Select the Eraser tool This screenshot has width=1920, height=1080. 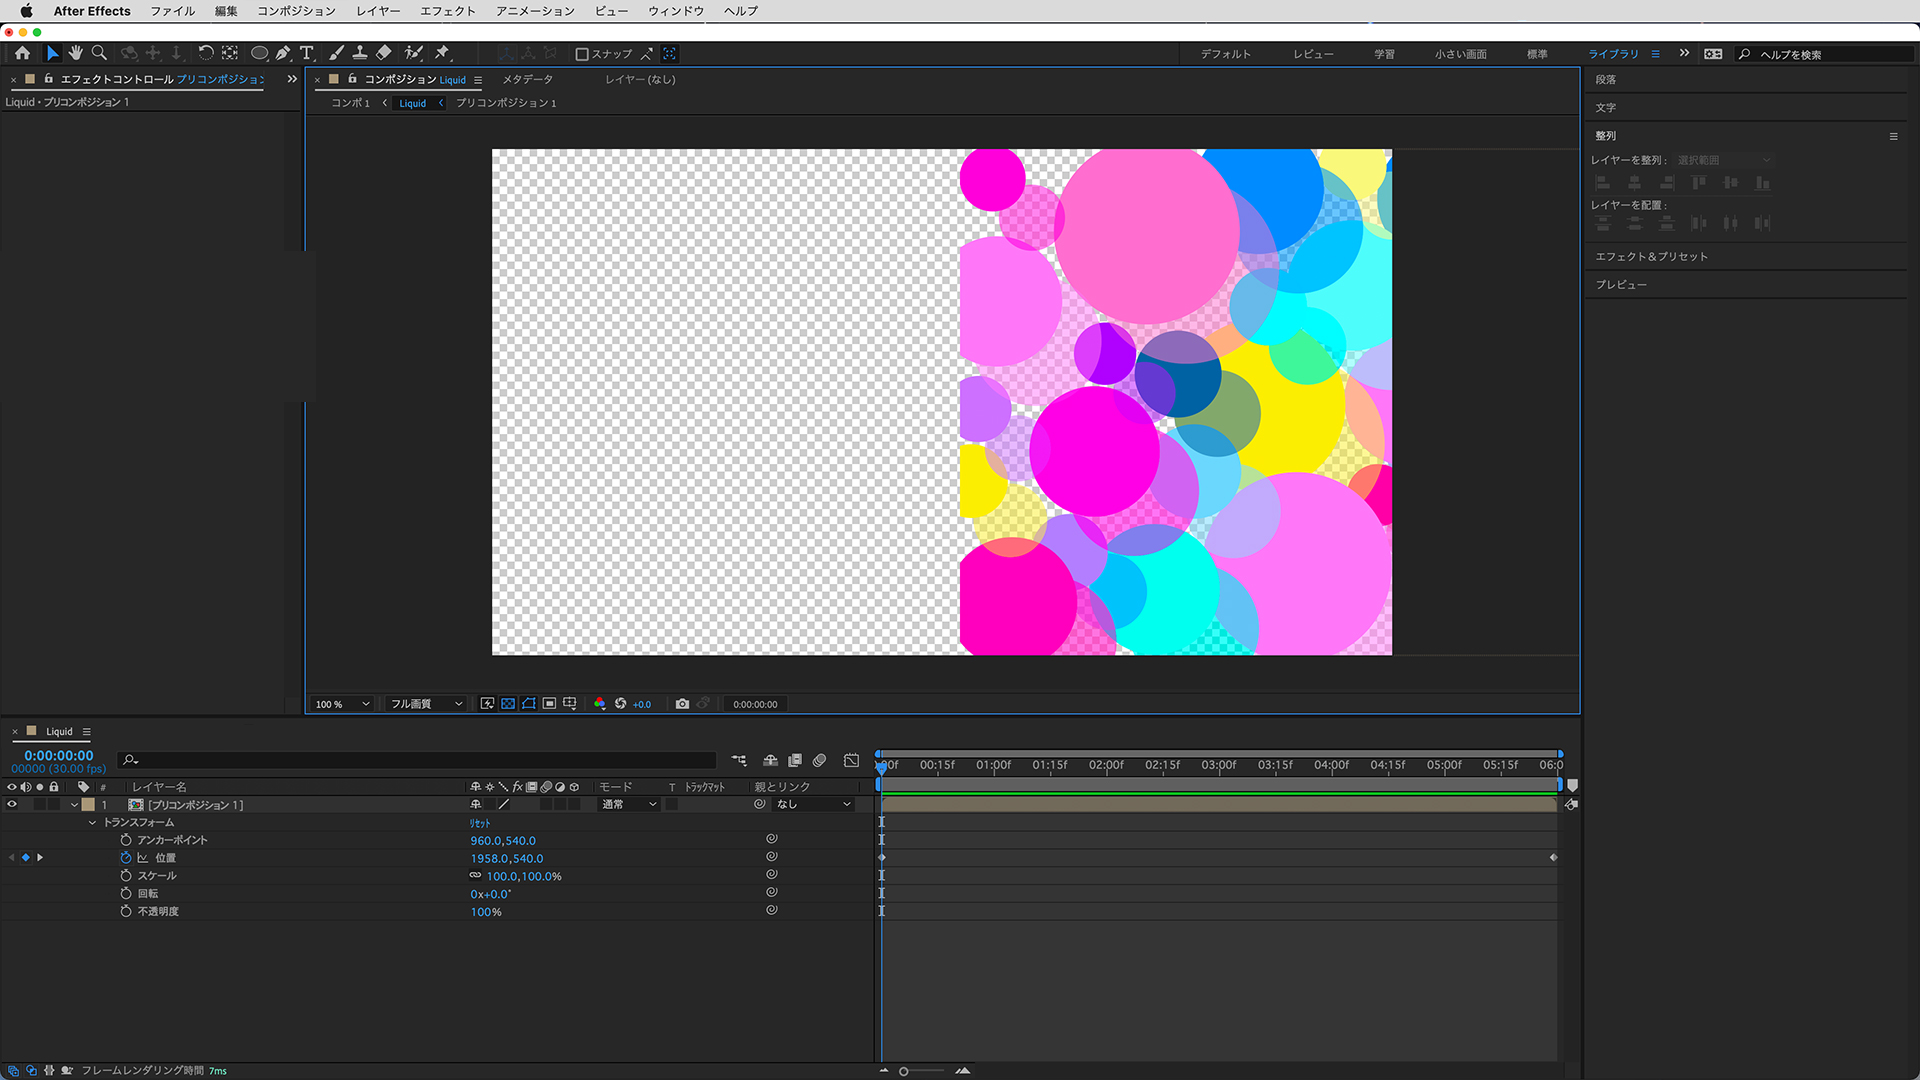coord(384,53)
